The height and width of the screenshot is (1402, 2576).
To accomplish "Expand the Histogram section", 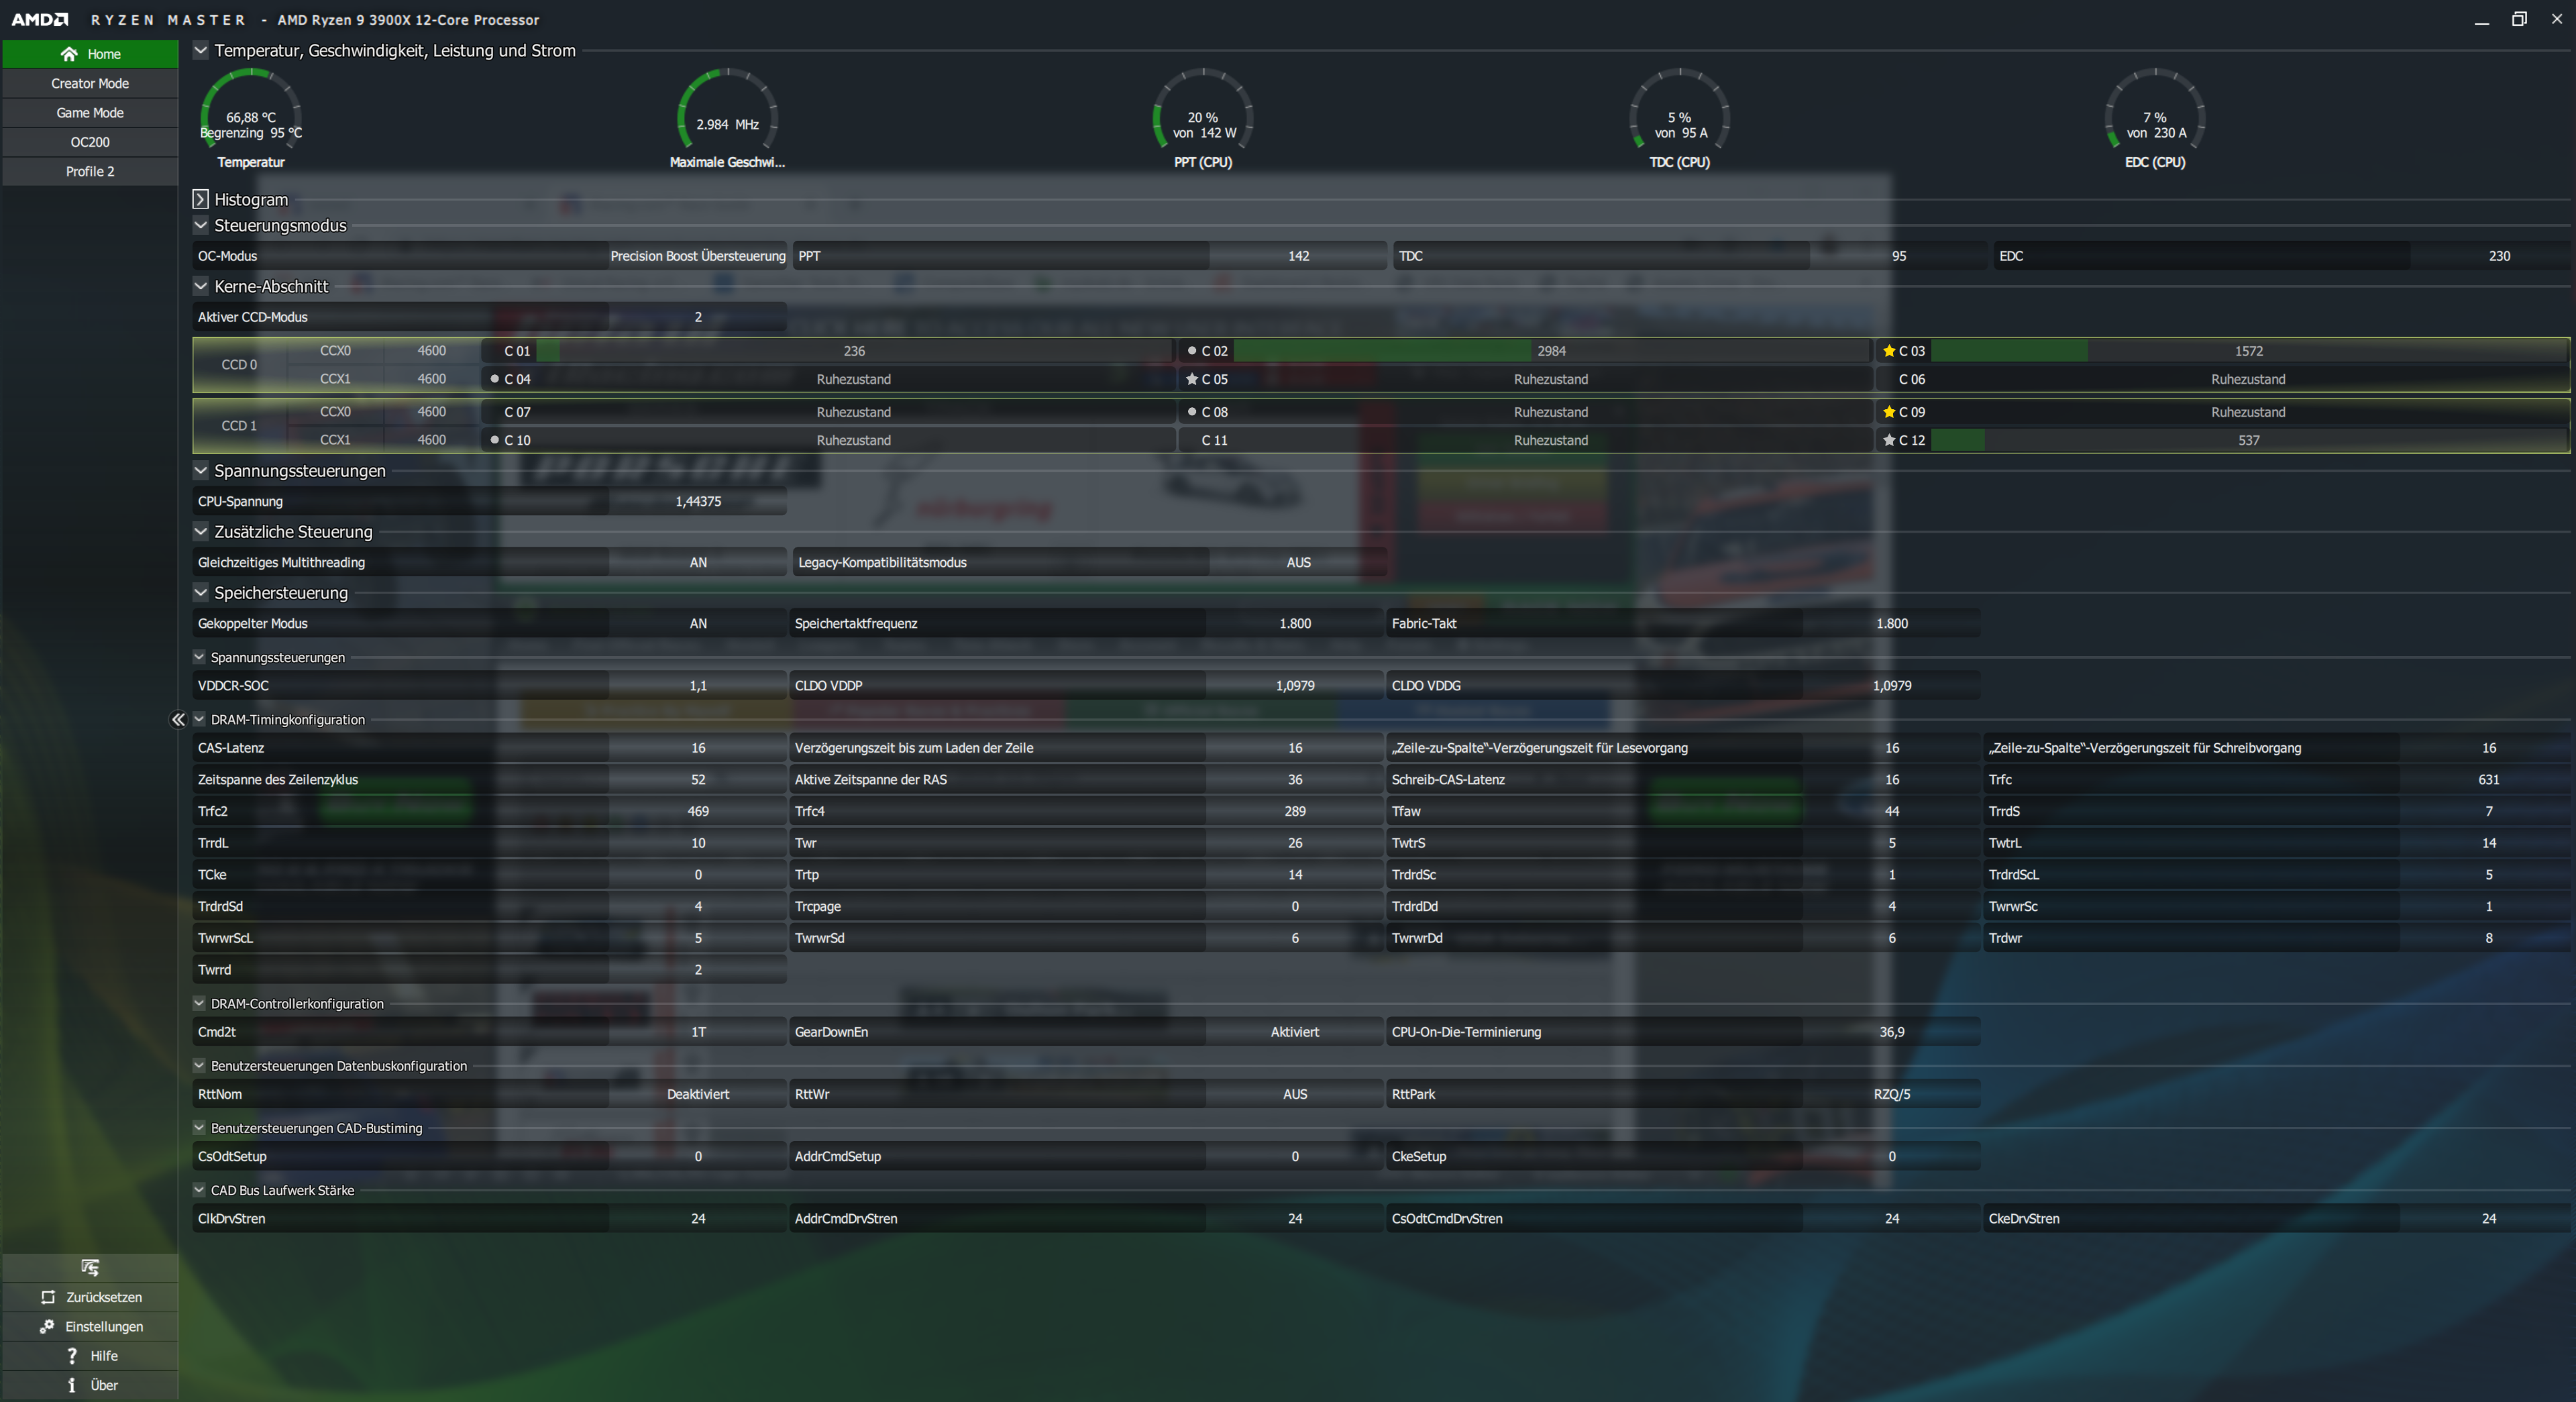I will coord(201,199).
